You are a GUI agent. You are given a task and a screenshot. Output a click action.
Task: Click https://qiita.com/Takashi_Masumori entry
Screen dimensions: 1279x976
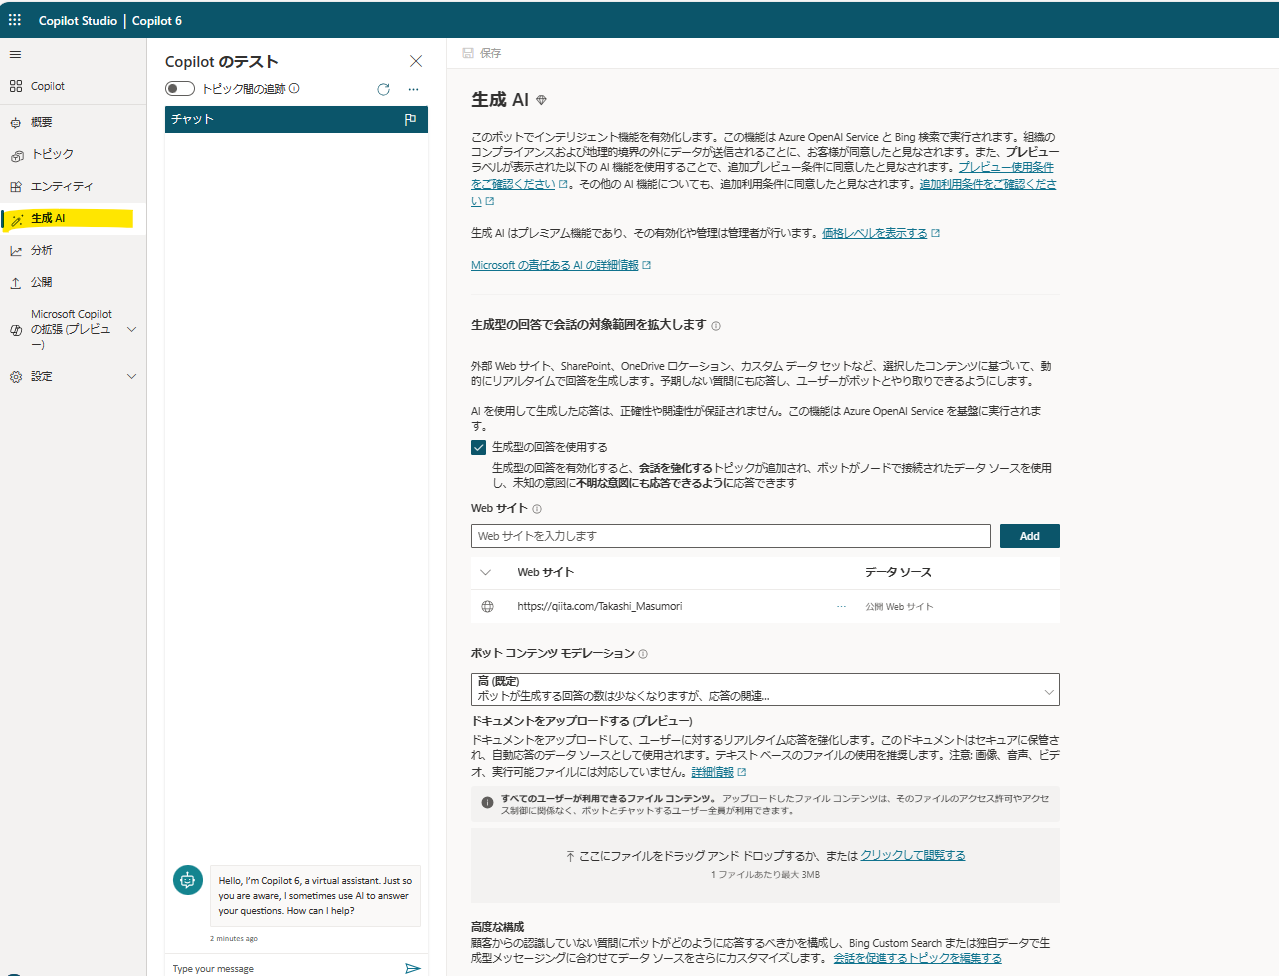click(600, 606)
